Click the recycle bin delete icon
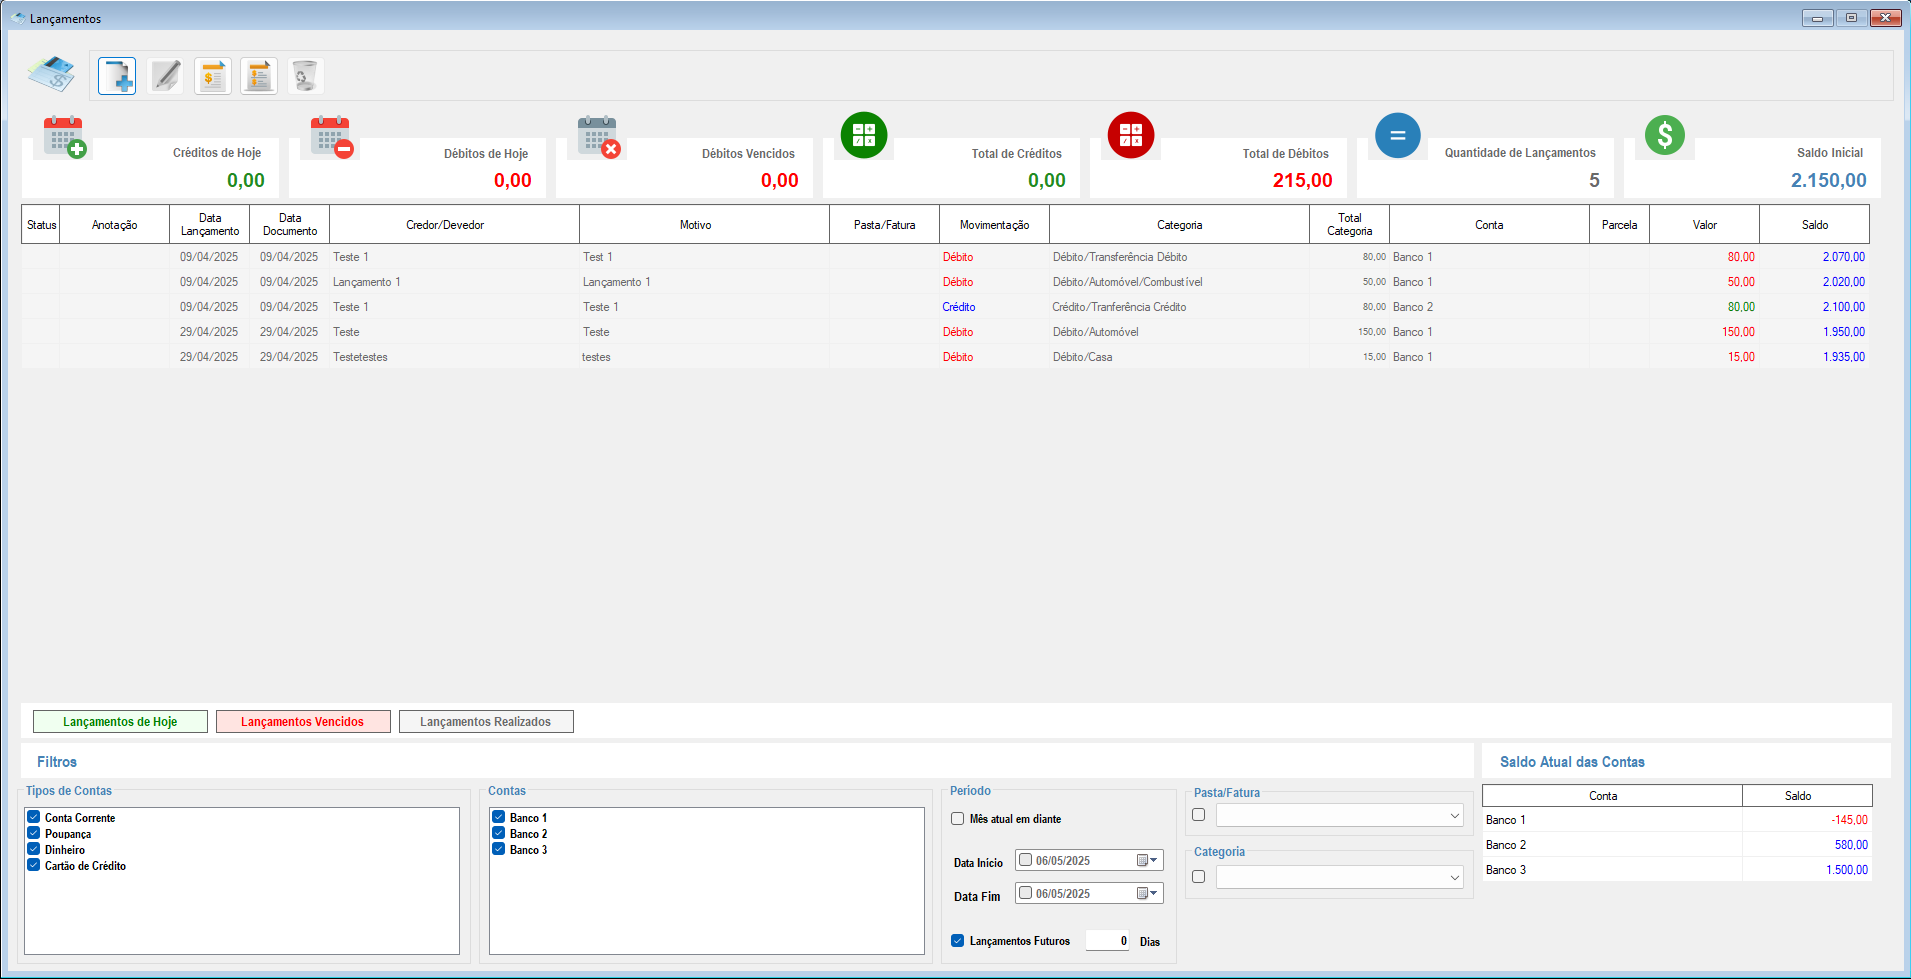The width and height of the screenshot is (1911, 979). (305, 76)
